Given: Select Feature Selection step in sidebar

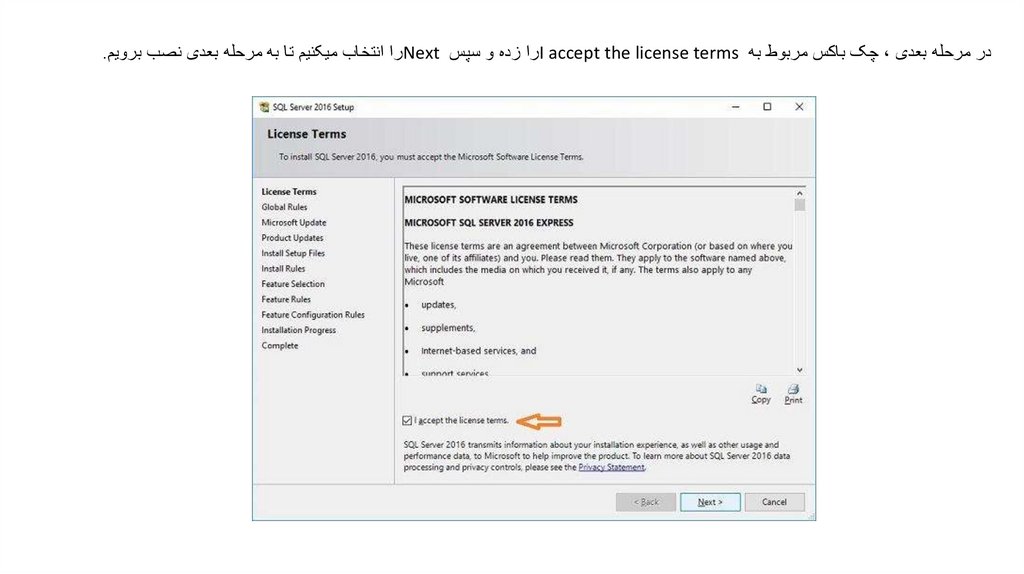Looking at the screenshot, I should 293,284.
